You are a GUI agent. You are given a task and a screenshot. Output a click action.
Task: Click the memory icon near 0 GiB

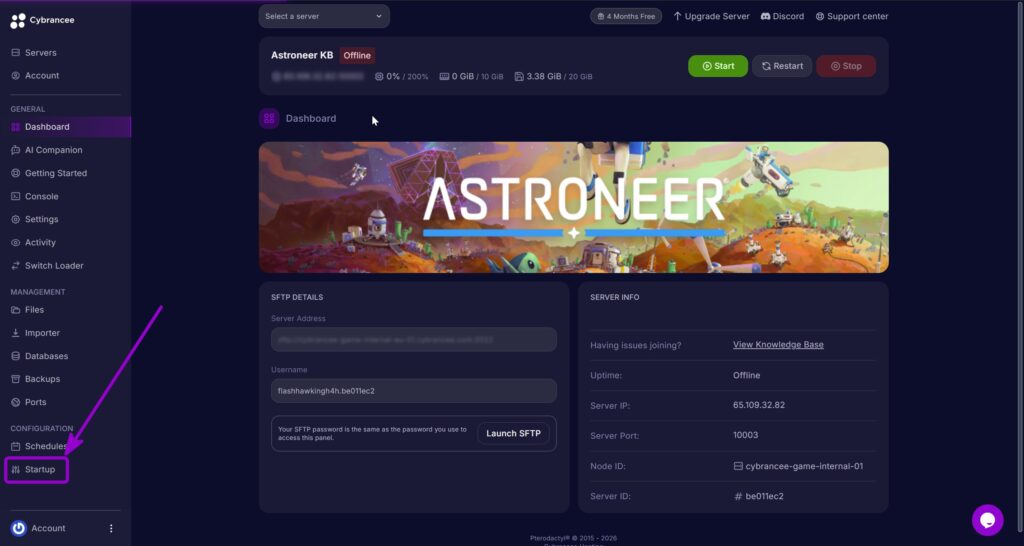click(444, 76)
